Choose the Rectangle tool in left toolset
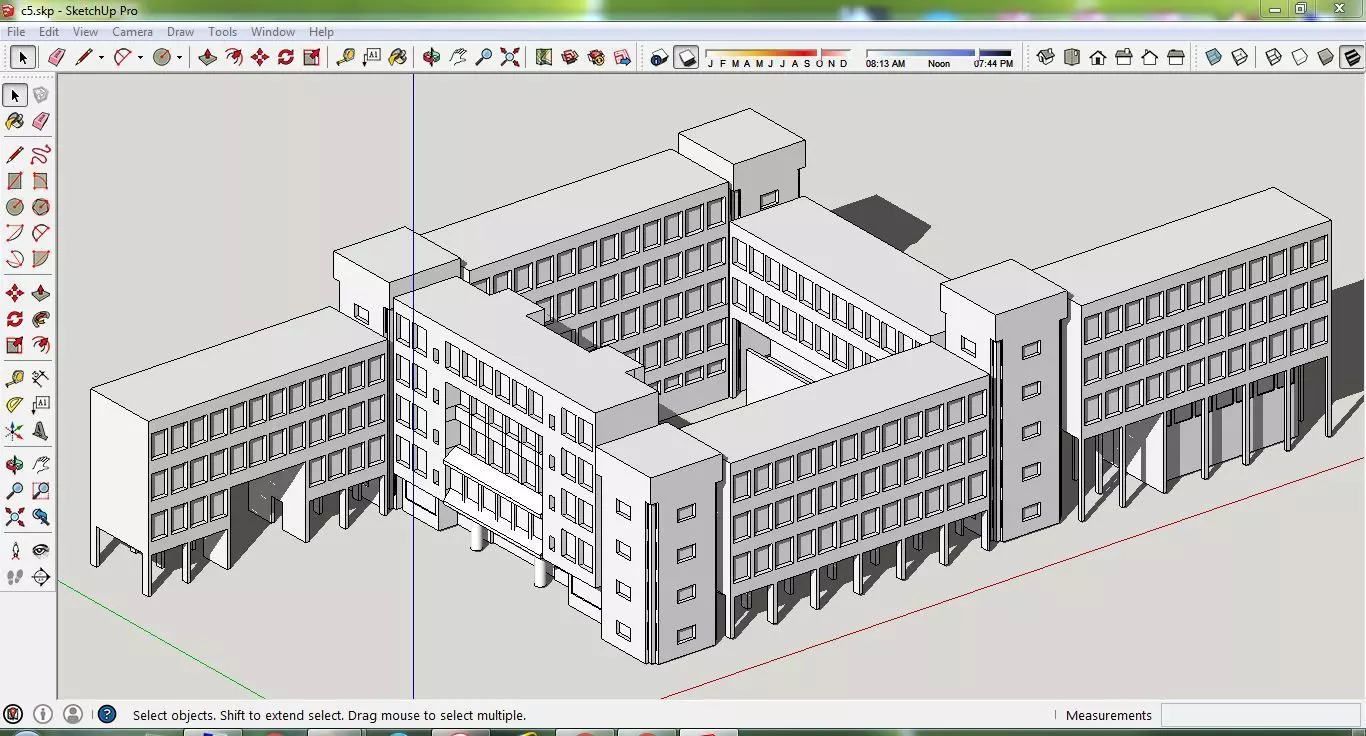 [15, 181]
